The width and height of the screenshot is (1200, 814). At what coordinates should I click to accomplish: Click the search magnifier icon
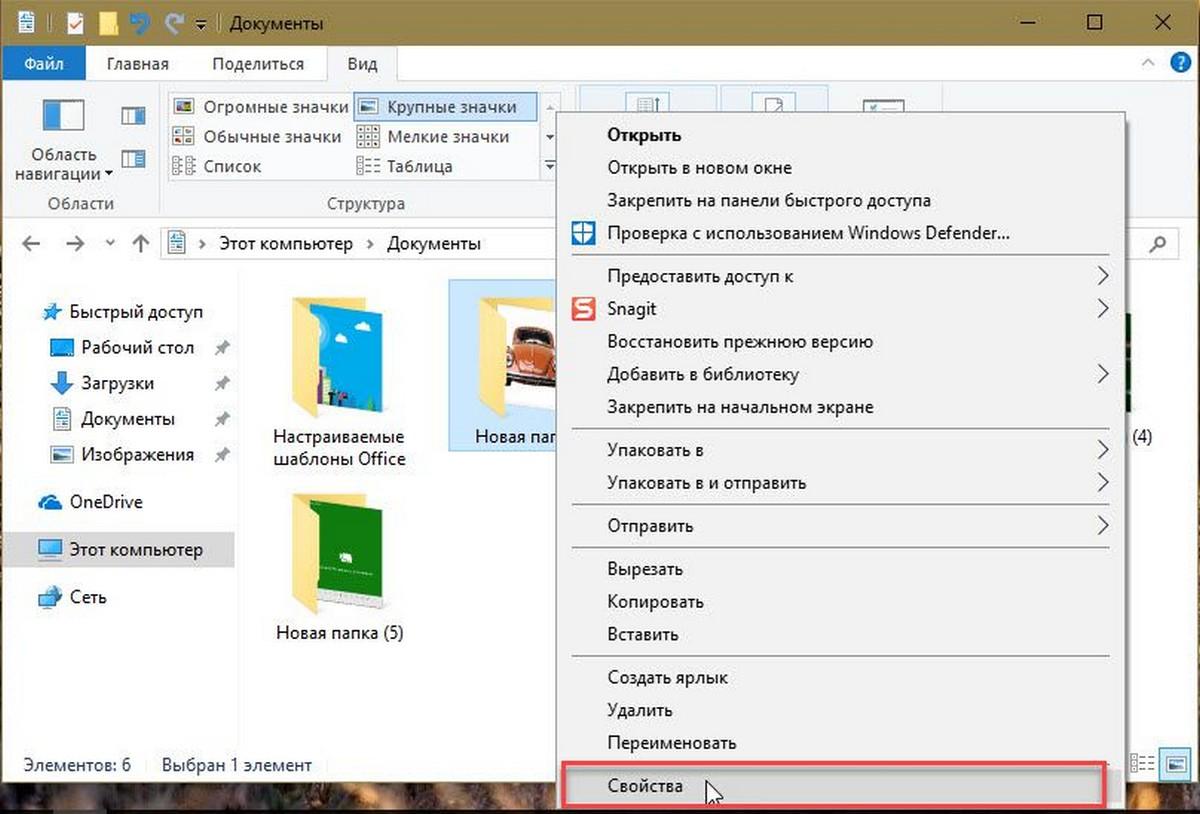[x=1158, y=243]
